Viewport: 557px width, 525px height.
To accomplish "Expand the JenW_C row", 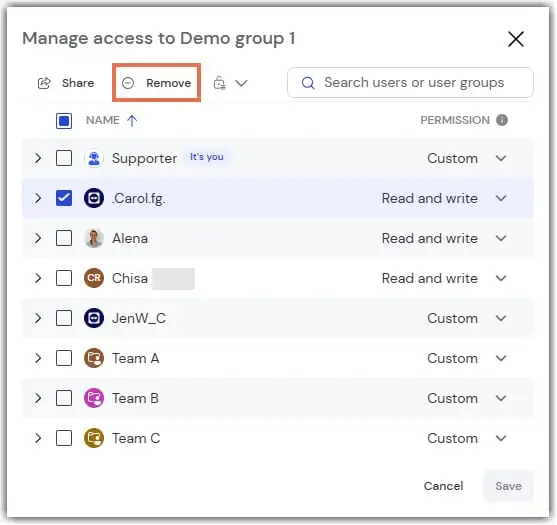I will click(x=38, y=318).
